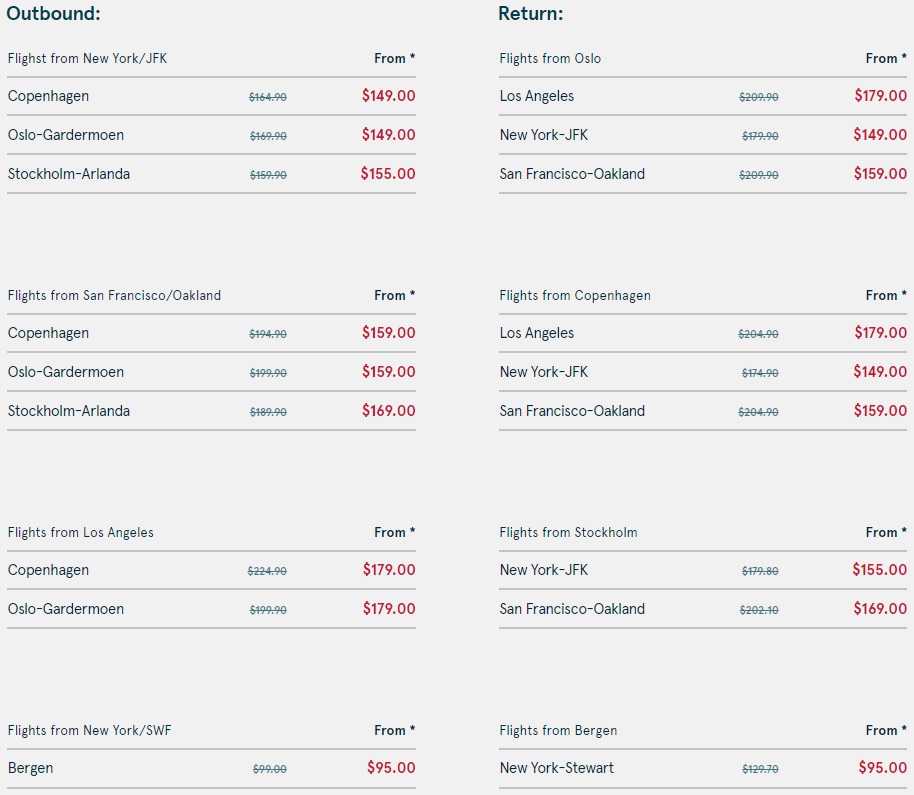Click Stockholm-Arlanda $169.00 outbound fare
The width and height of the screenshot is (914, 795).
click(x=388, y=411)
